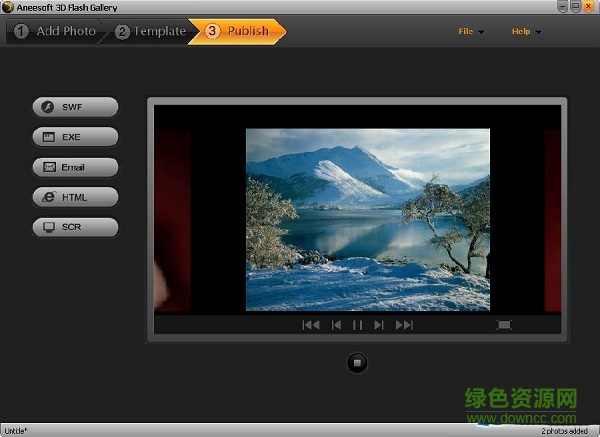The height and width of the screenshot is (437, 600).
Task: Create SCR screensaver from gallery
Action: [75, 227]
